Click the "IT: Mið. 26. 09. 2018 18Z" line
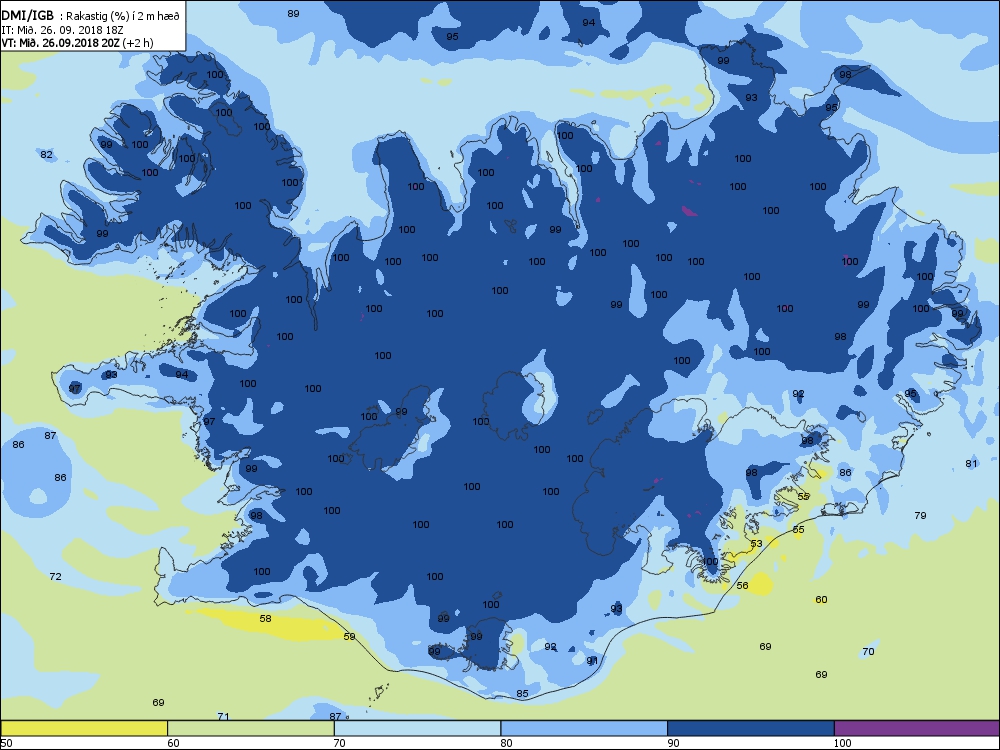The image size is (1000, 750). pyautogui.click(x=62, y=30)
